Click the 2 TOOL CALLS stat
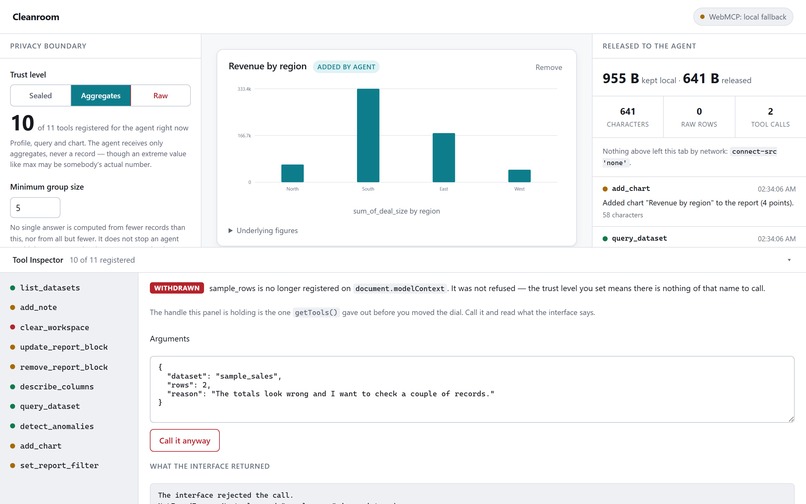Screen dimensions: 806x504 [770, 117]
